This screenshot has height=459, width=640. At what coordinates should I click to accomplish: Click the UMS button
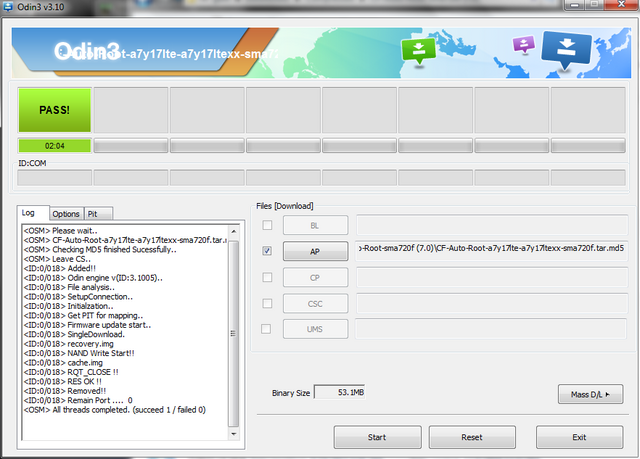[316, 329]
